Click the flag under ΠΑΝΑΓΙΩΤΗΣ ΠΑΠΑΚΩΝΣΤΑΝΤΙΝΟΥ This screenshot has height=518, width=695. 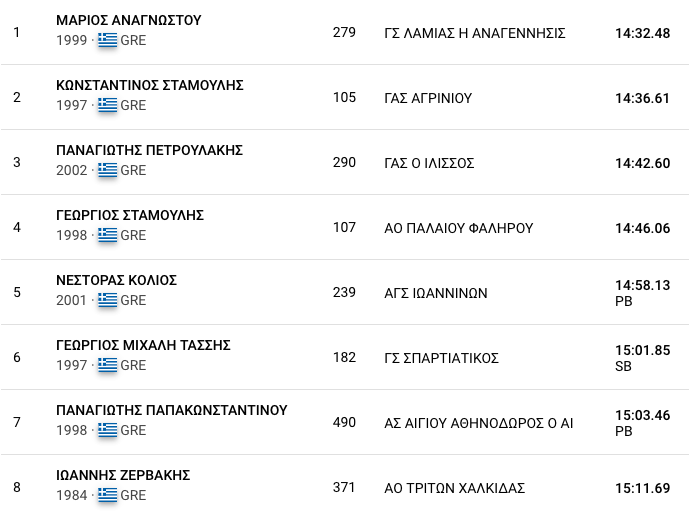click(x=107, y=430)
